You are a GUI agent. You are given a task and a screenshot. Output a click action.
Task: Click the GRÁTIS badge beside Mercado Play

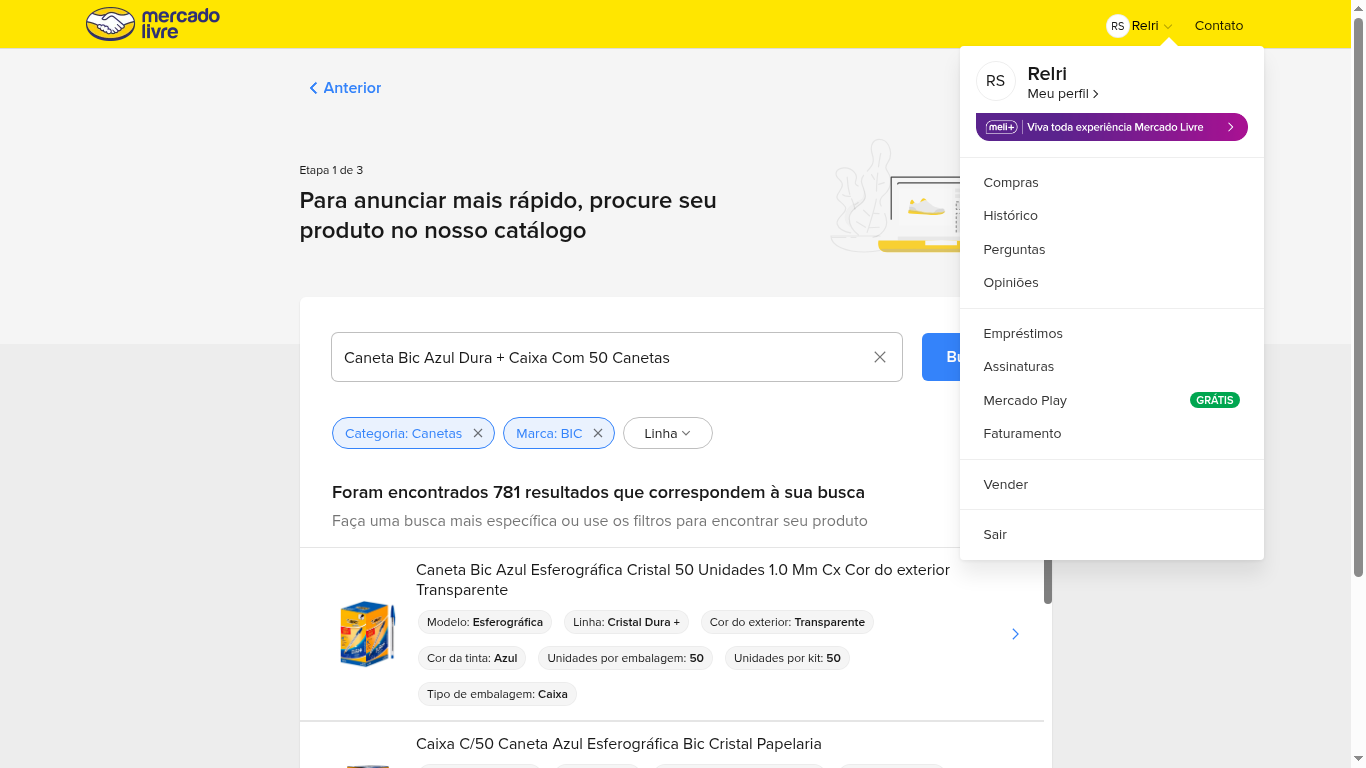1214,400
